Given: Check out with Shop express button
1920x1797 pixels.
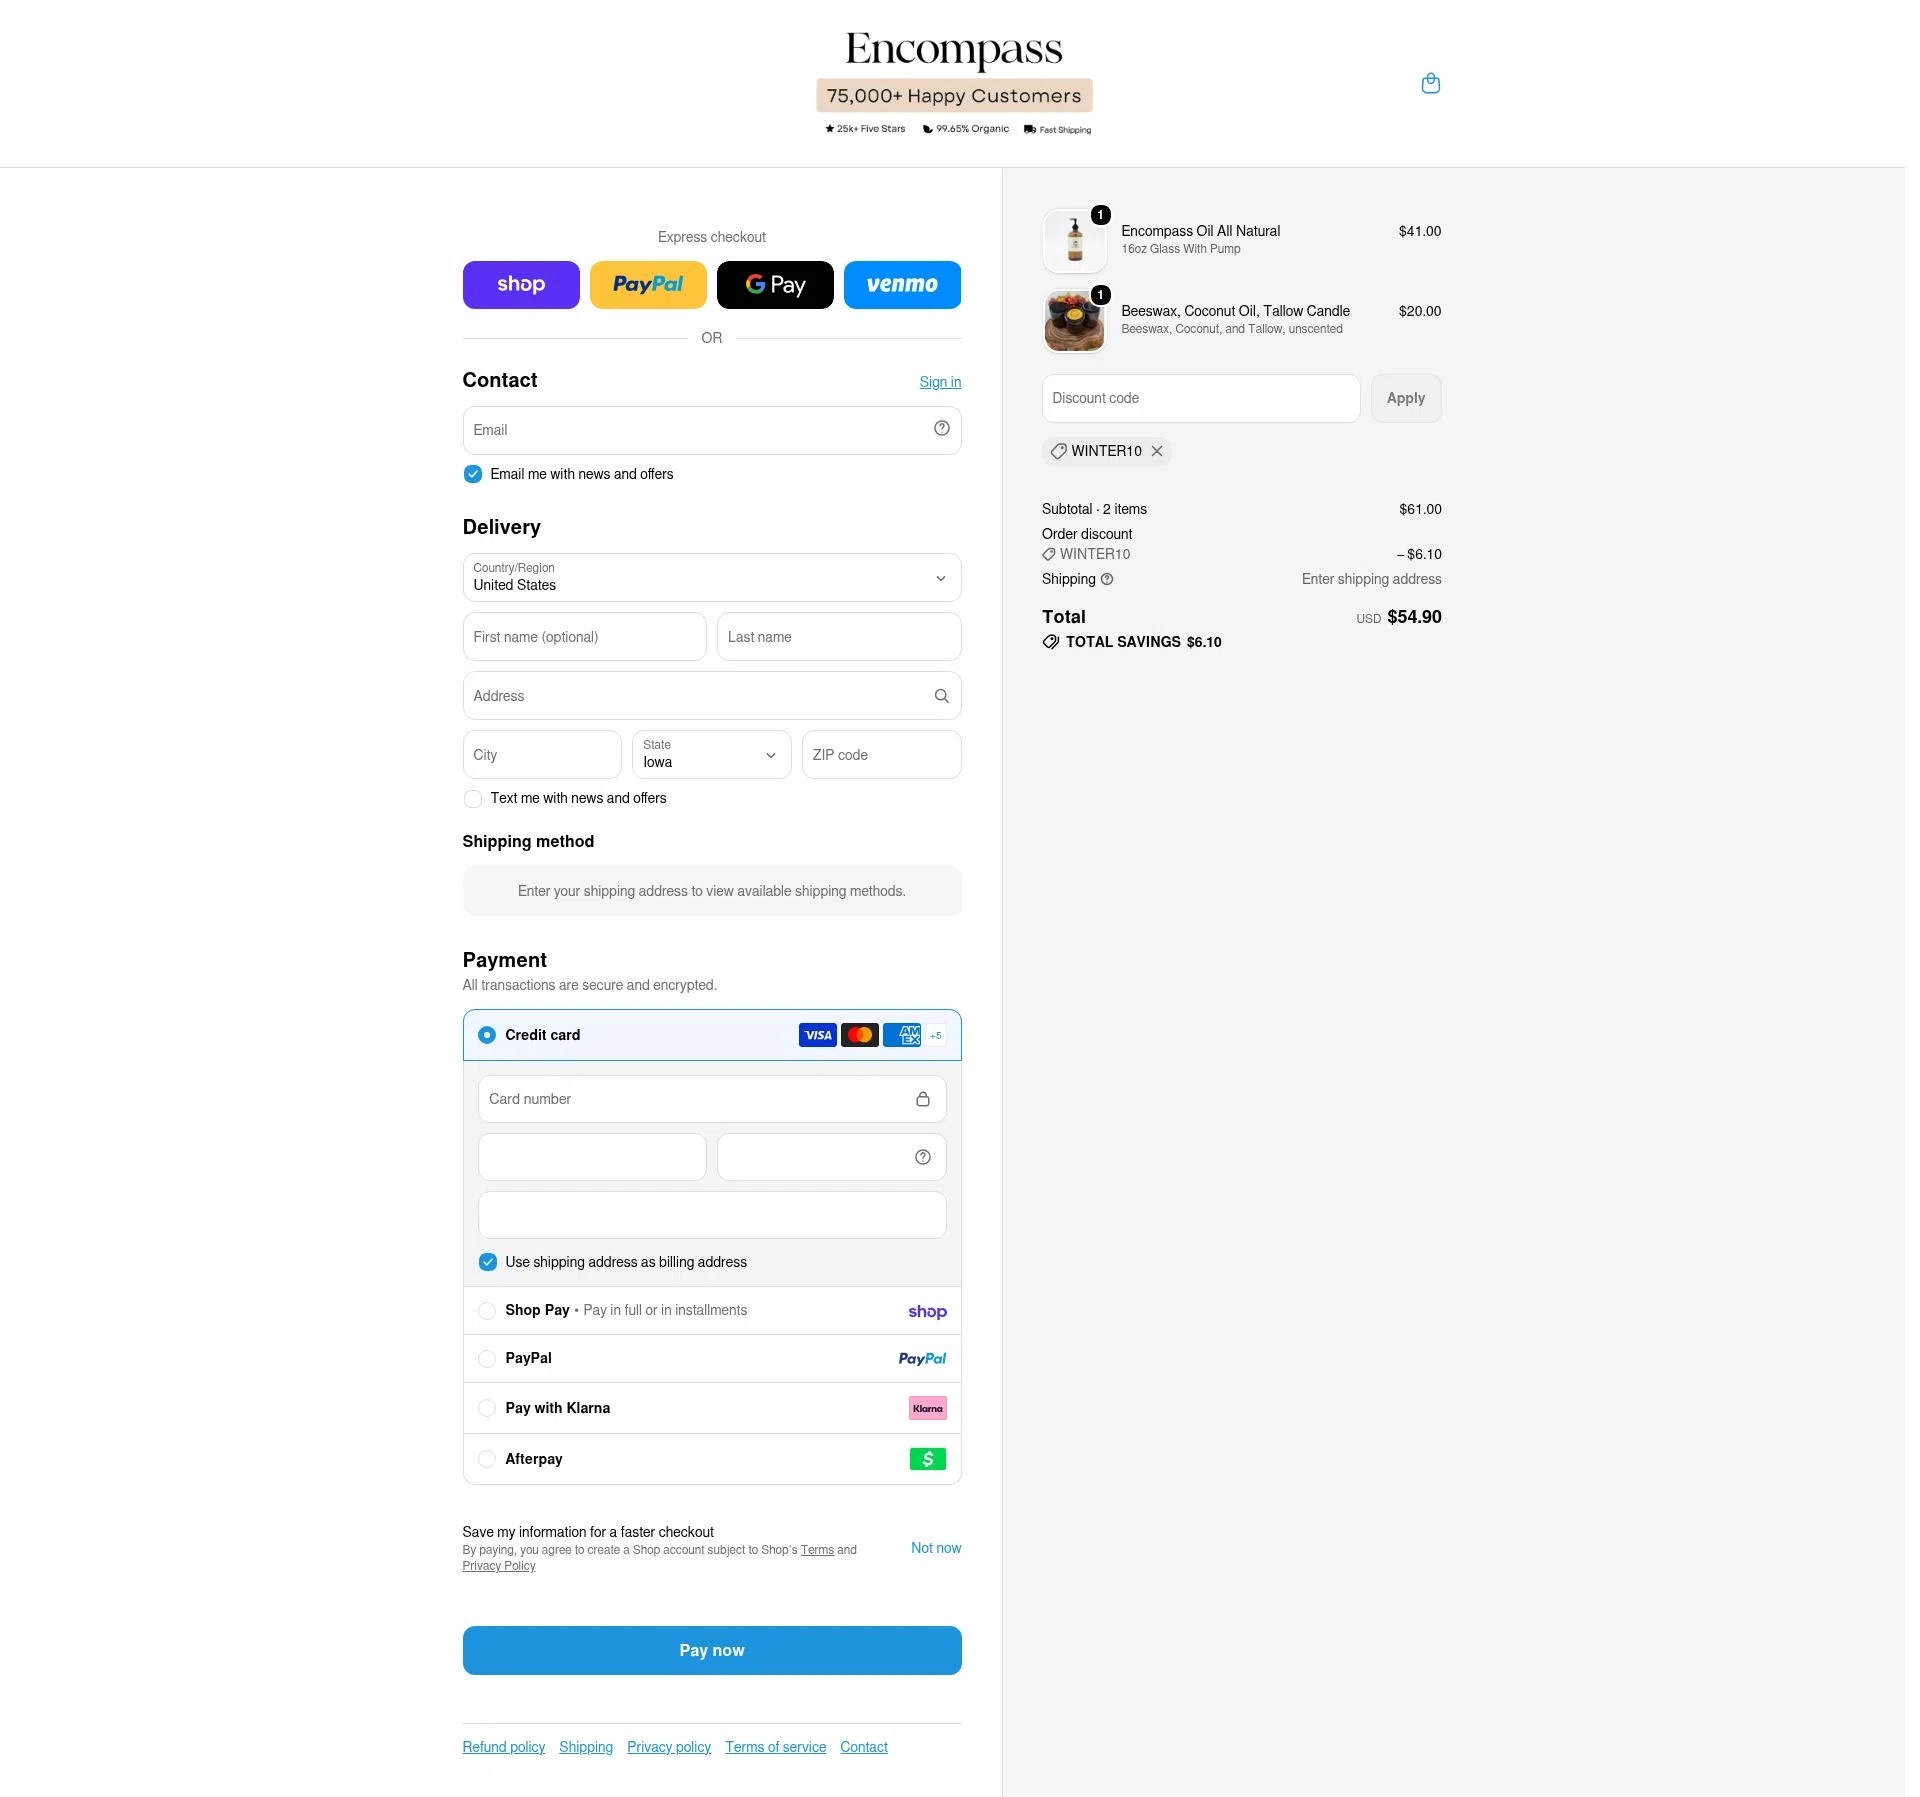Looking at the screenshot, I should tap(521, 285).
